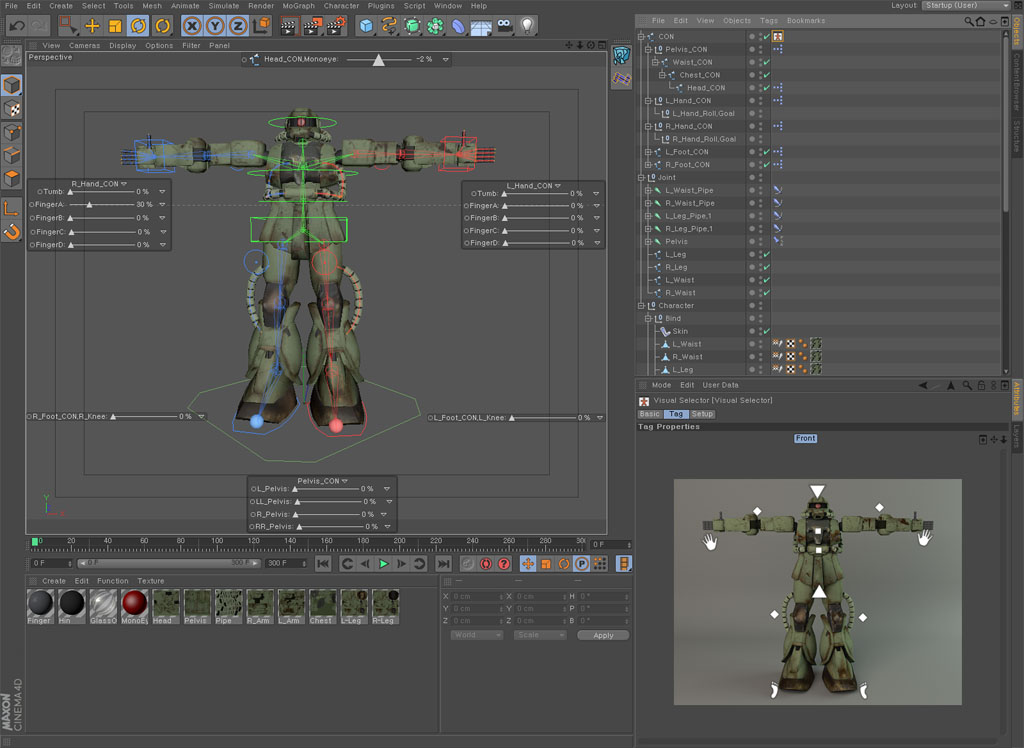Open the Scale mode dropdown
Viewport: 1024px width, 748px height.
tap(539, 636)
